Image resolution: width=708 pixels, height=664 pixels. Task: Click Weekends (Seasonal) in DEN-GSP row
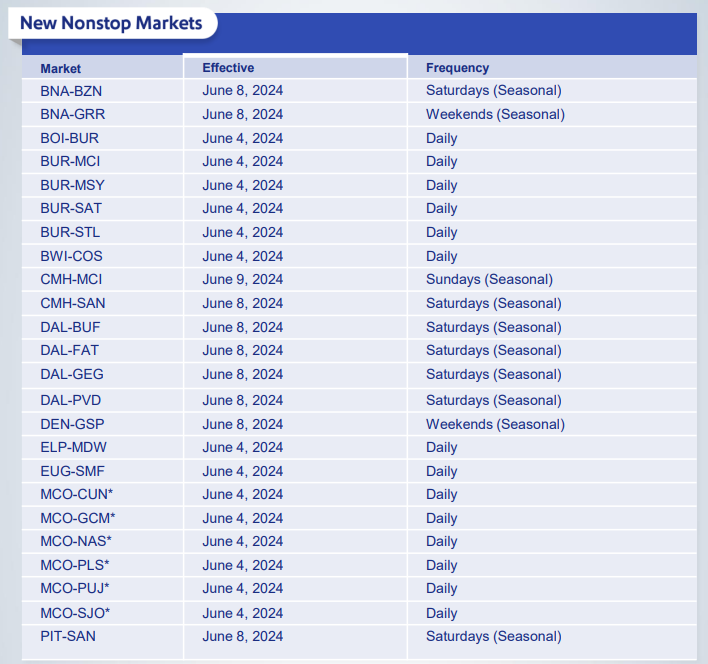pos(495,424)
